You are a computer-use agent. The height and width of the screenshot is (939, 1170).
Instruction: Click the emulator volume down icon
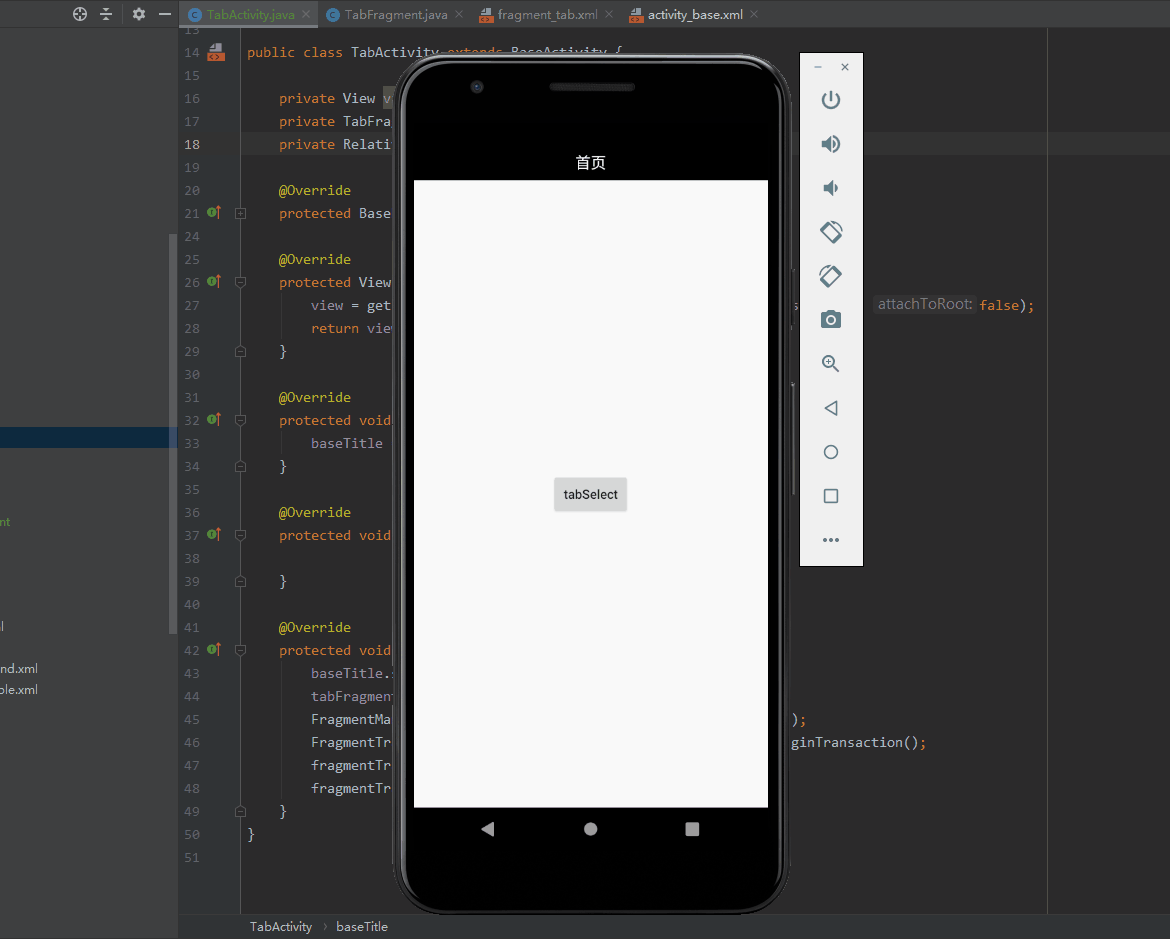point(830,188)
